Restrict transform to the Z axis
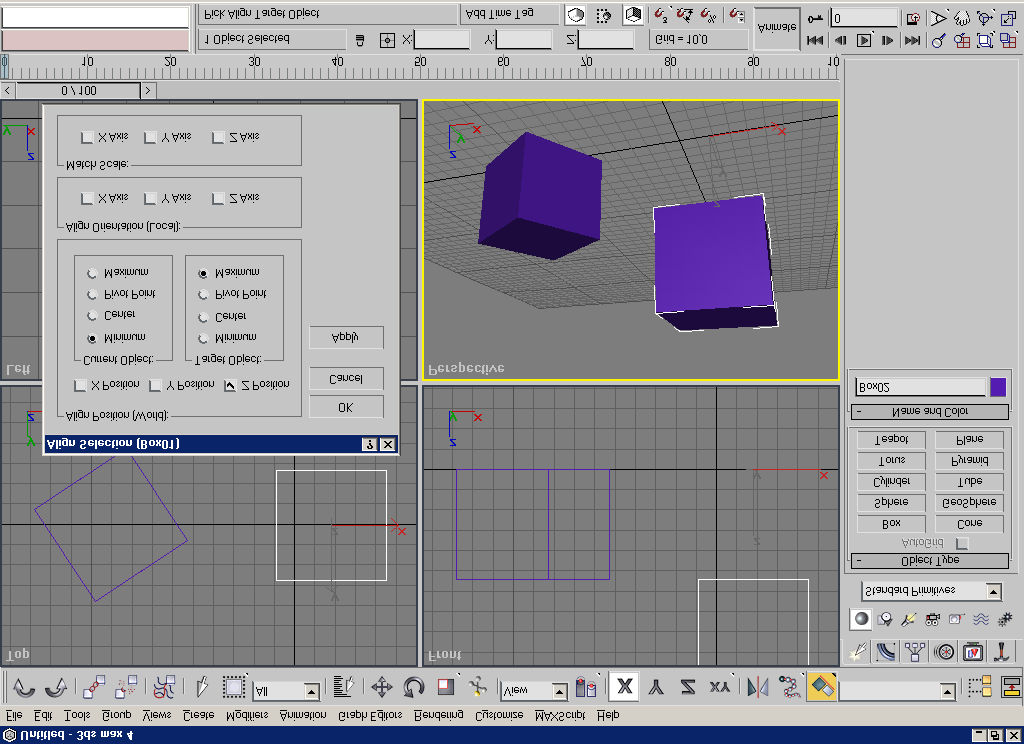 [x=688, y=687]
